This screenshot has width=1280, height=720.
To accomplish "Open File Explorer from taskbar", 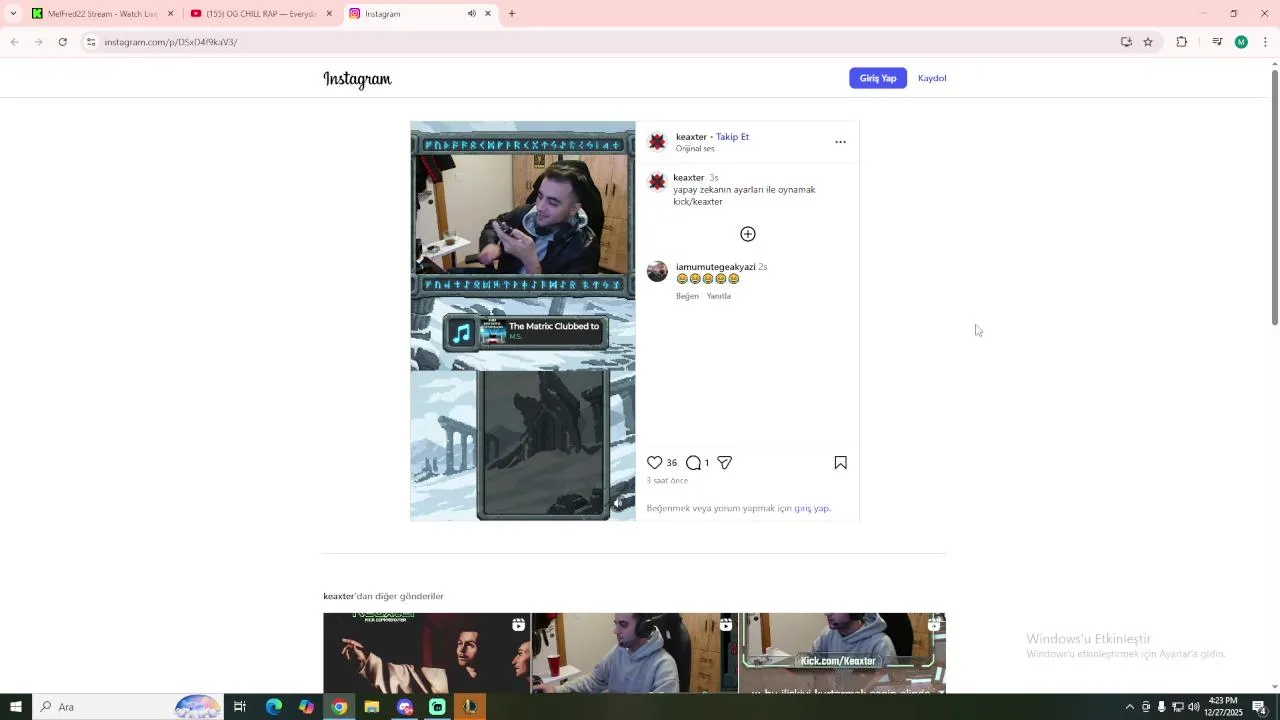I will pos(372,707).
